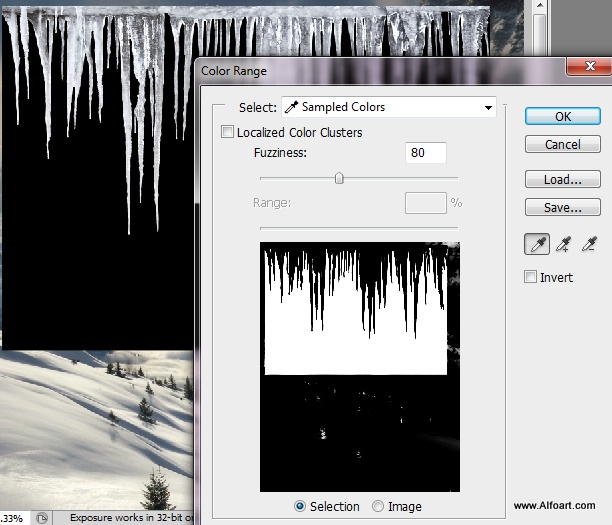Click the Load... button
This screenshot has height=525, width=612.
tap(562, 180)
